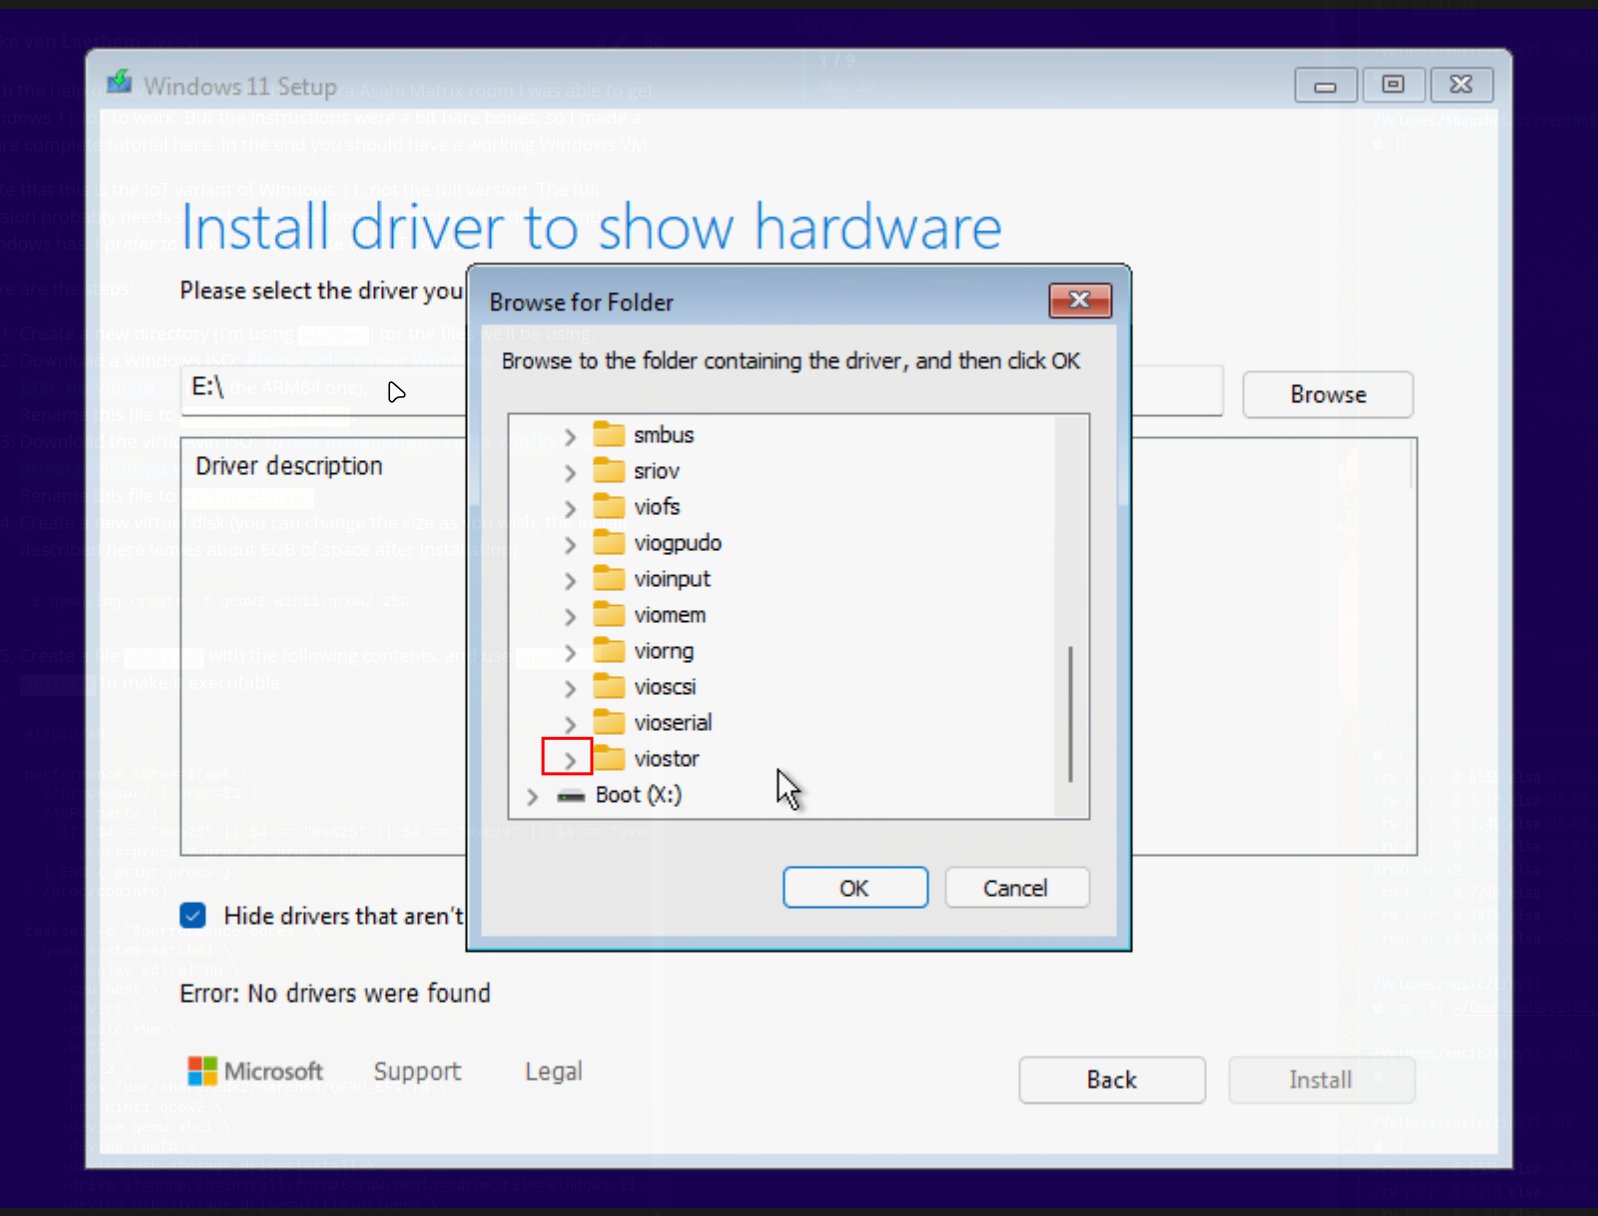1598x1216 pixels.
Task: Select the viorng folder name
Action: [663, 651]
